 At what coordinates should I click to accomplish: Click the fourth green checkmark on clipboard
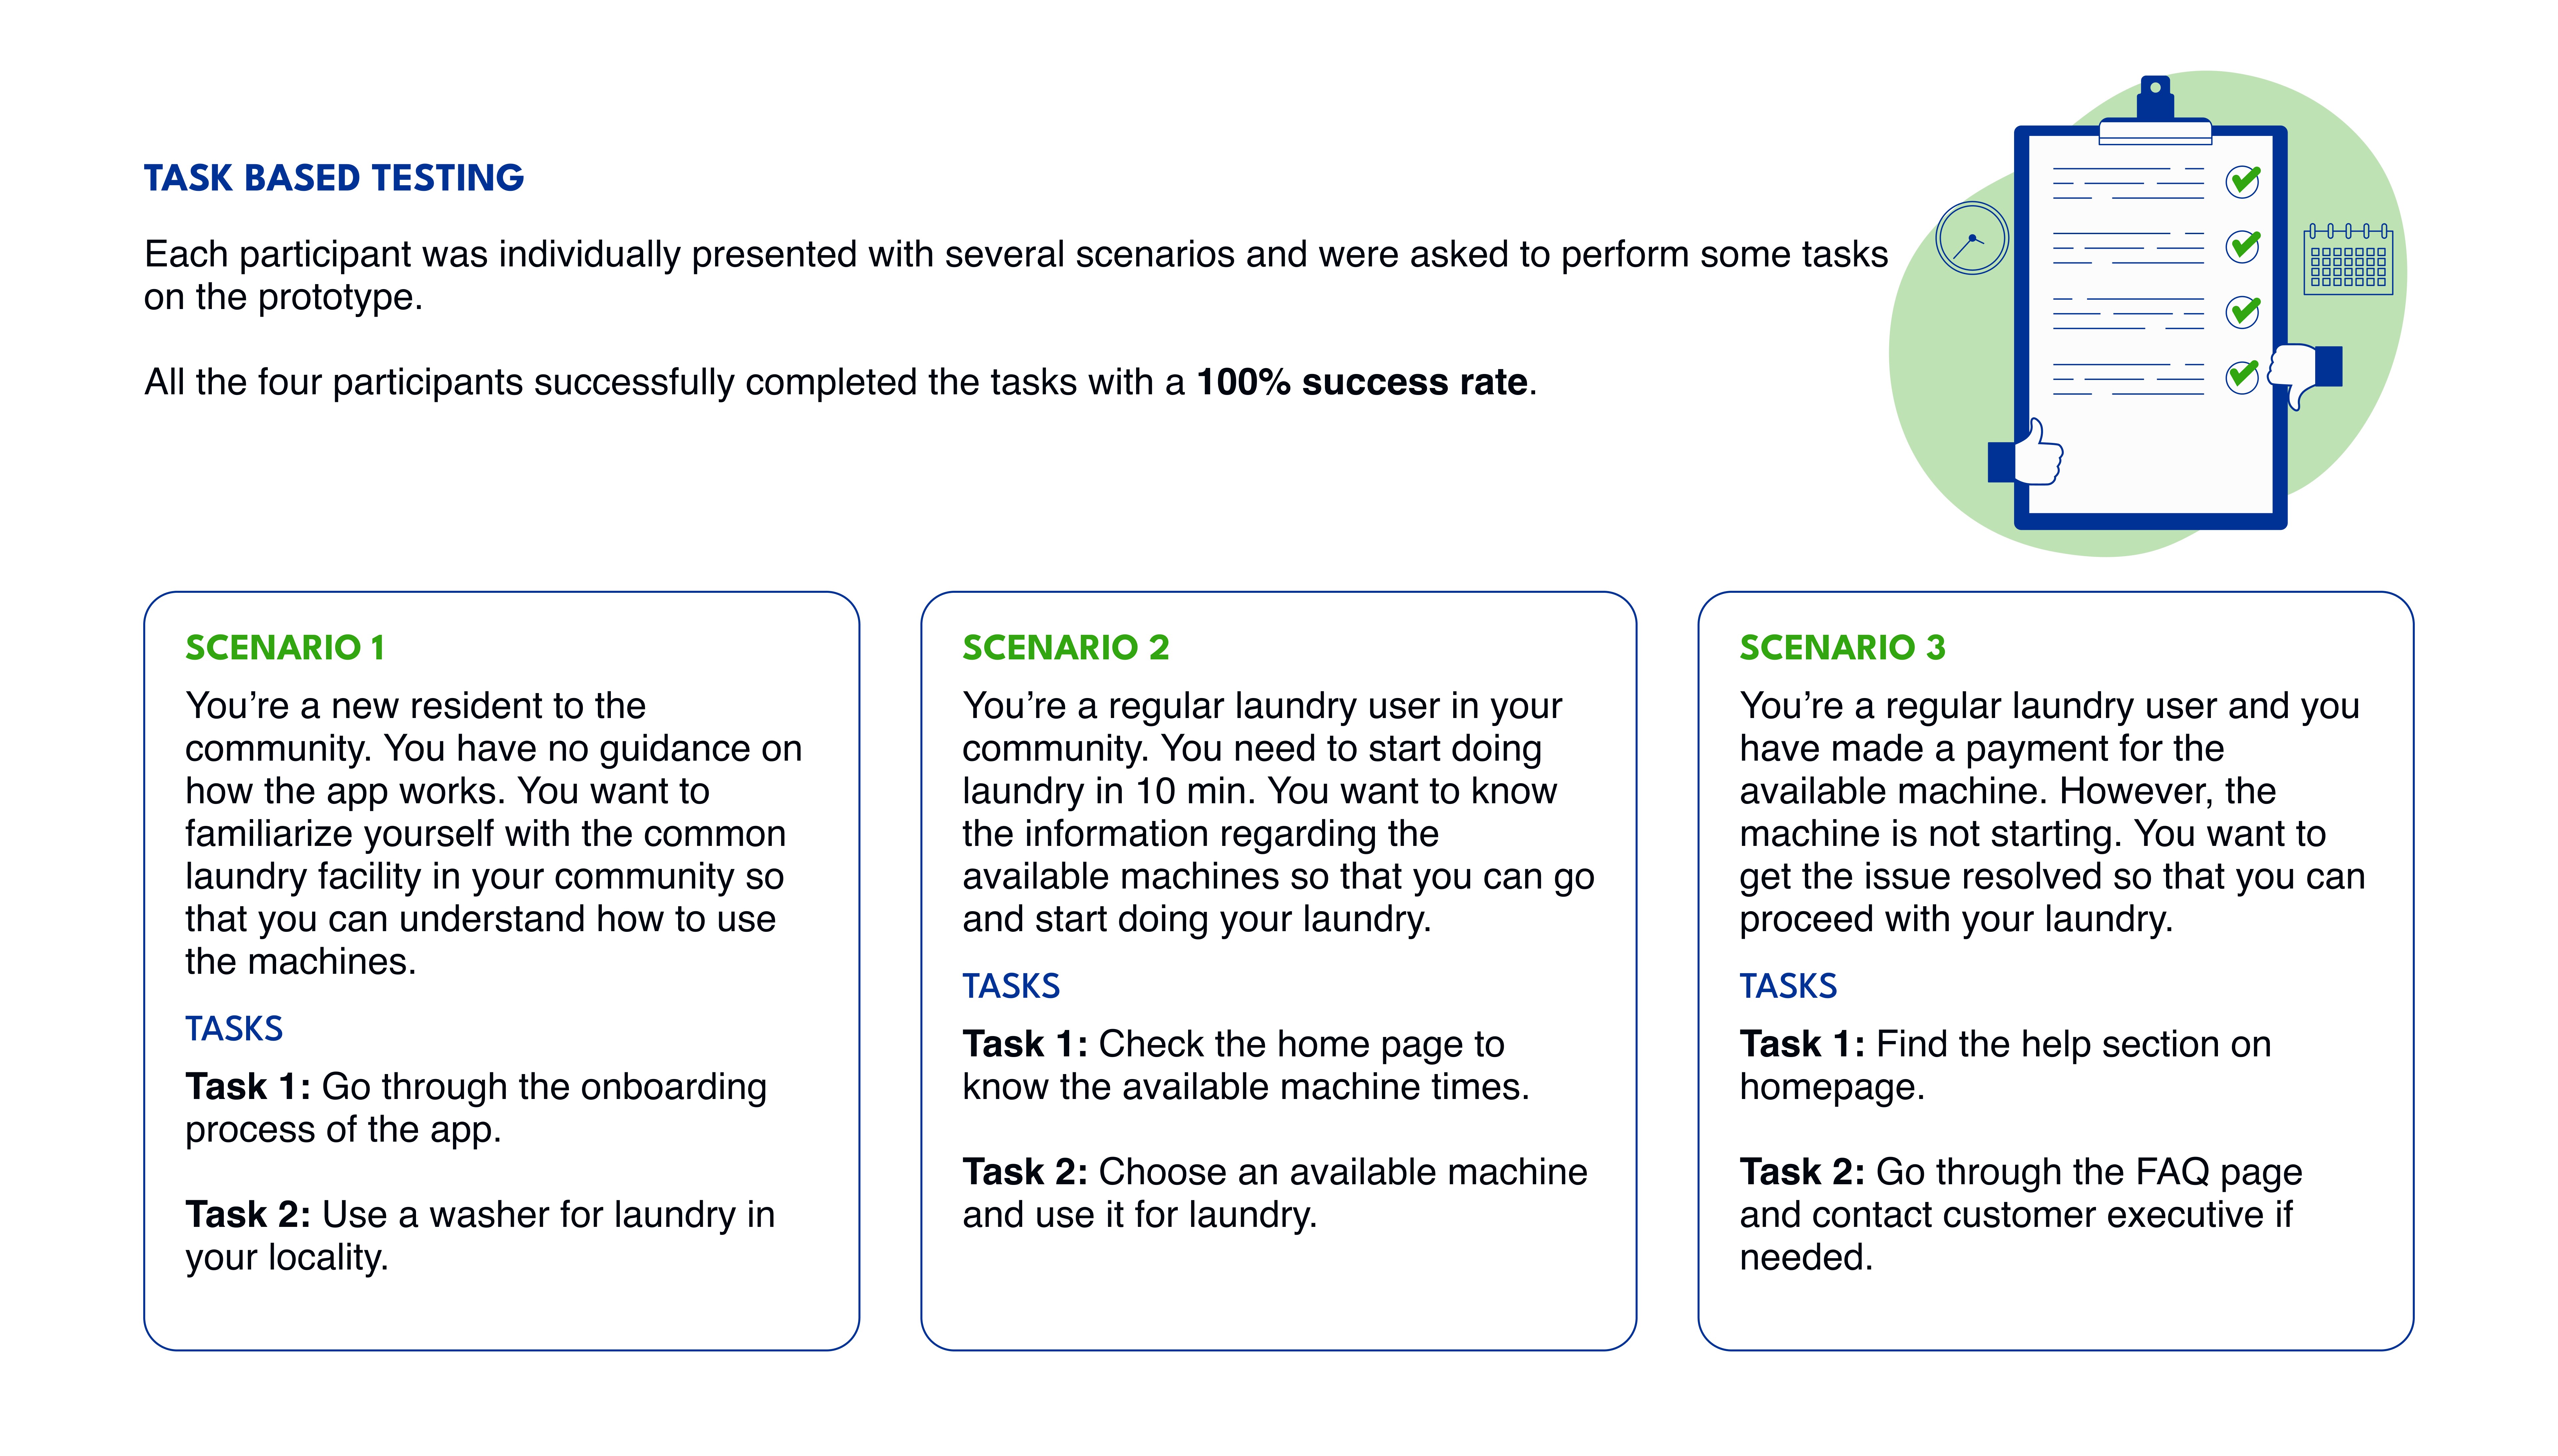[x=2243, y=376]
